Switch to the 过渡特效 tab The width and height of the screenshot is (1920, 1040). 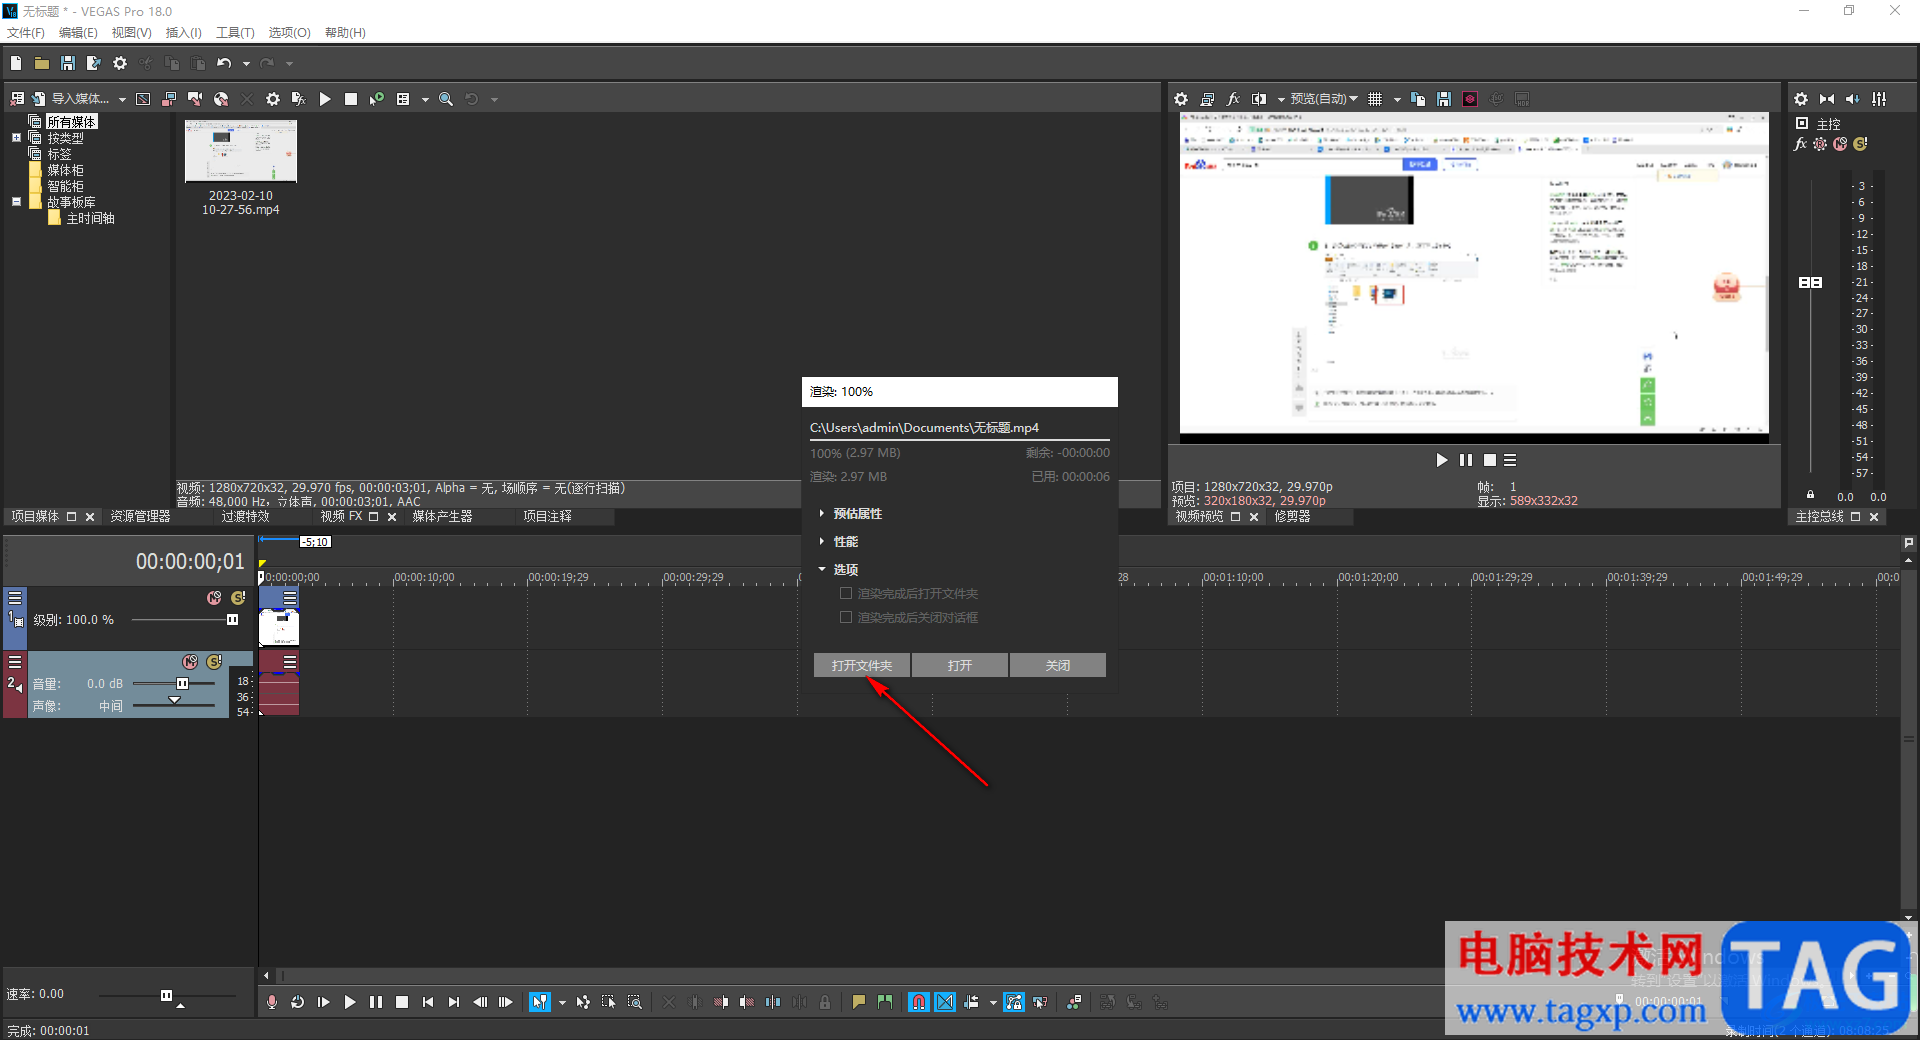click(245, 517)
